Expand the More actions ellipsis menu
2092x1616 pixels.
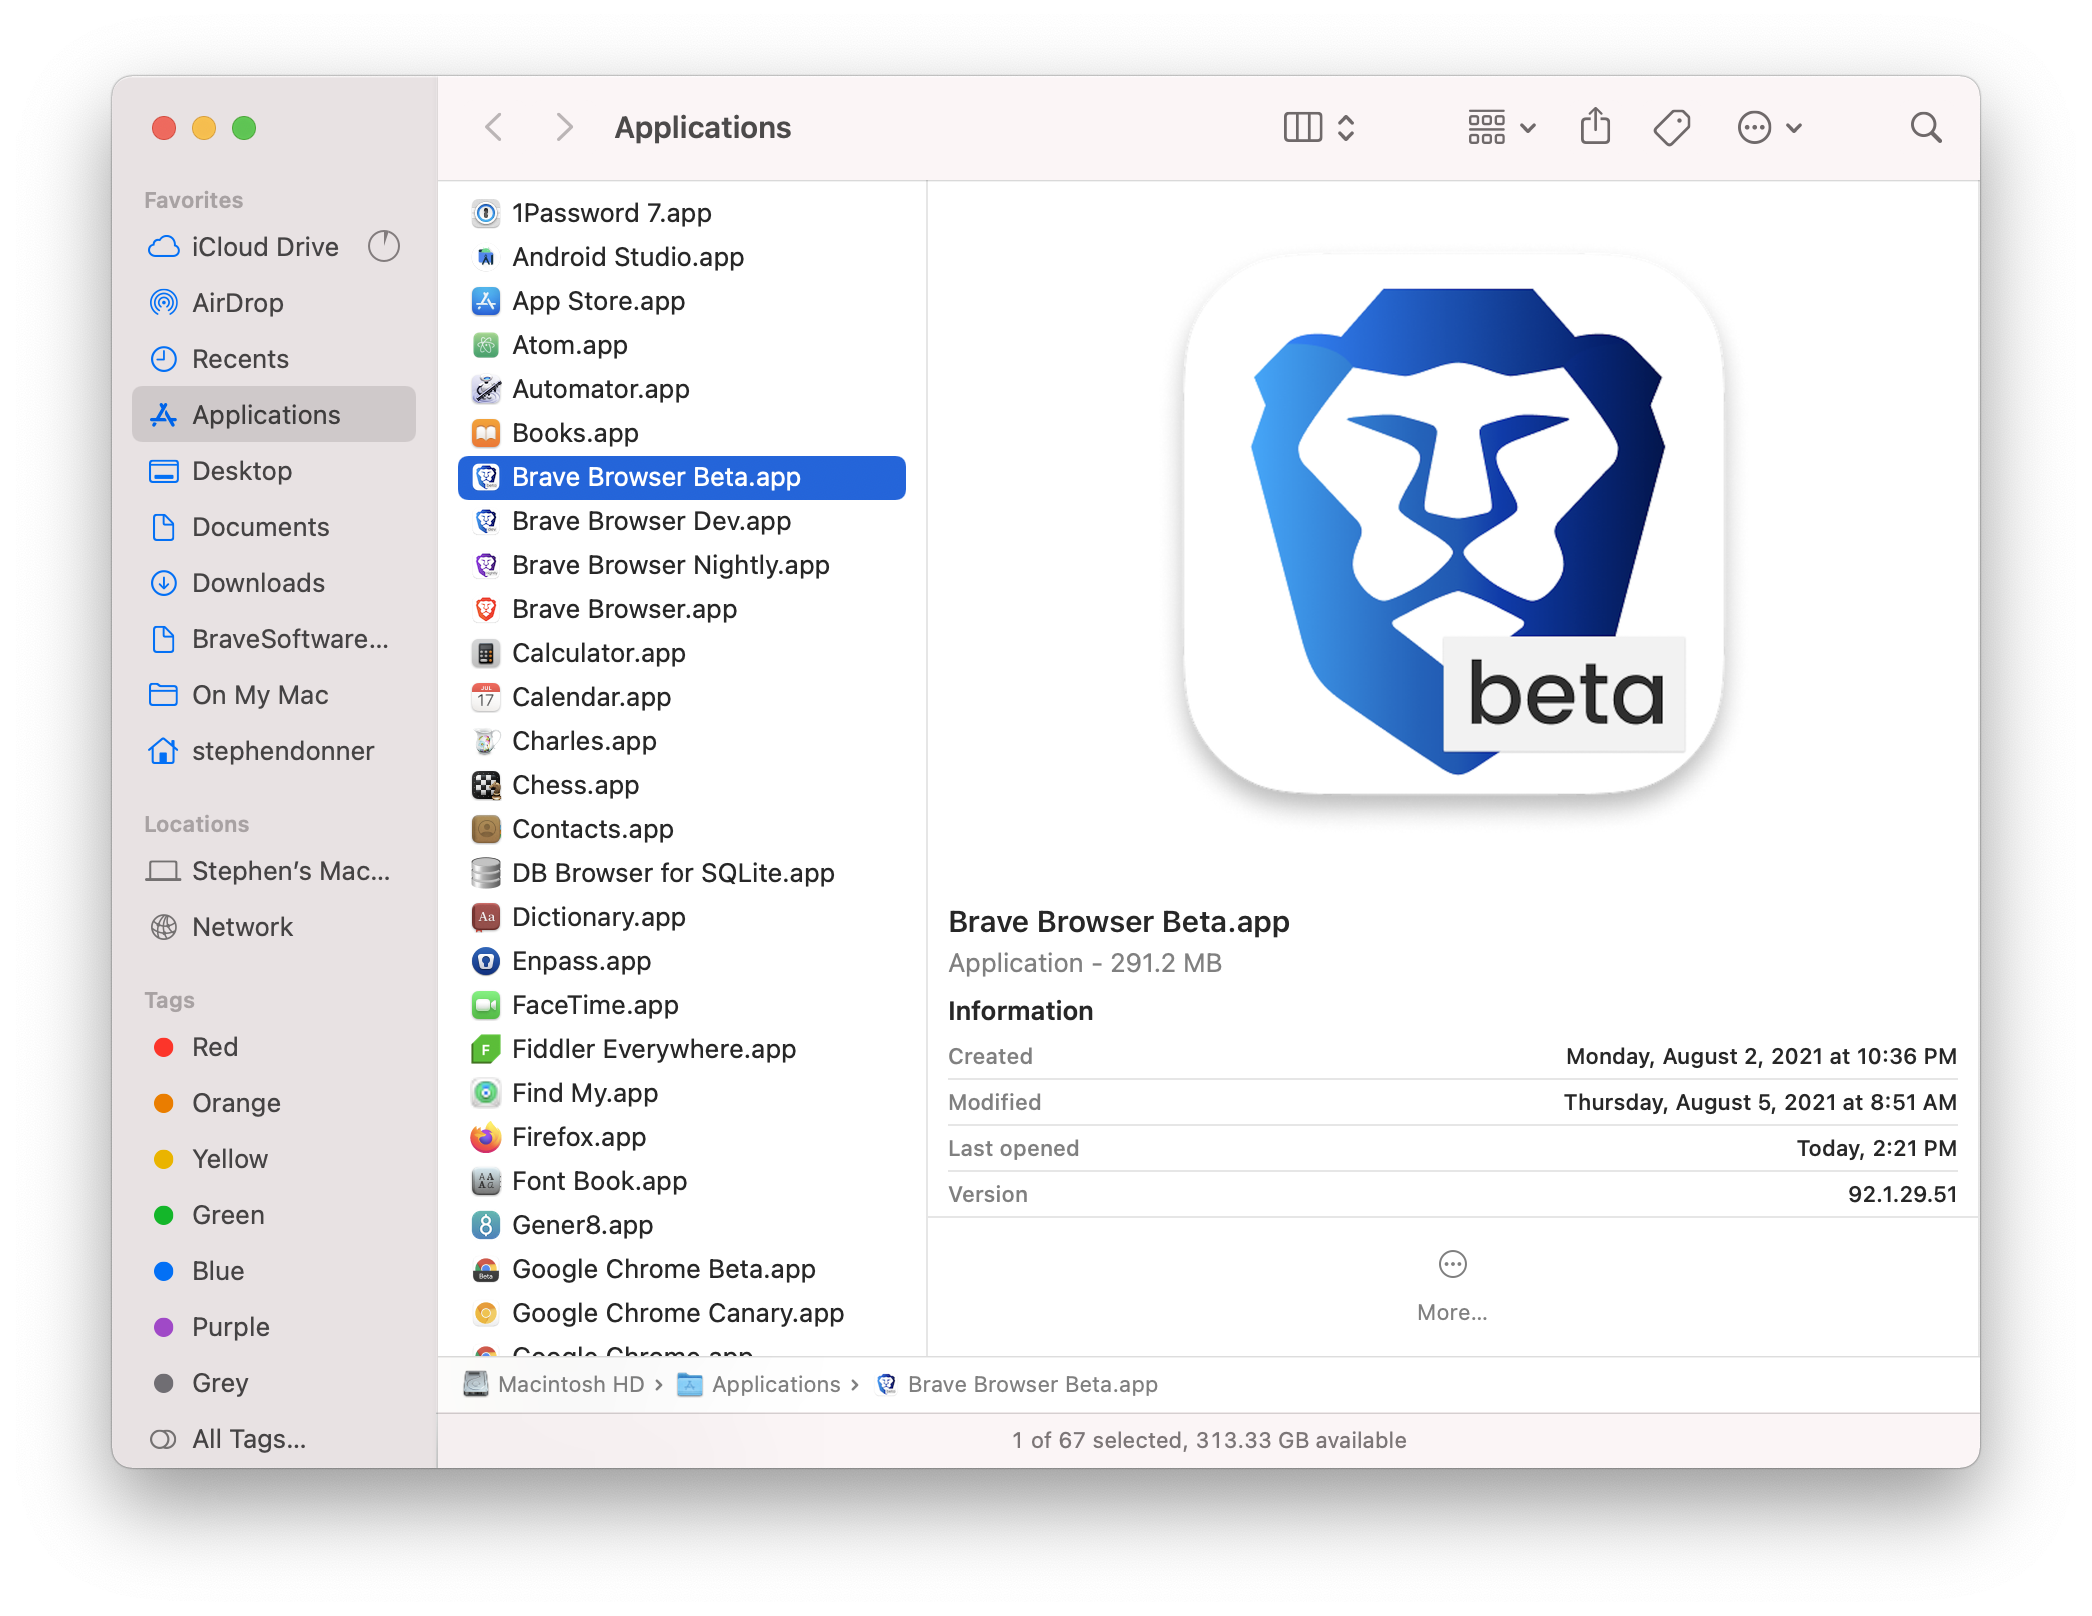(x=1756, y=127)
